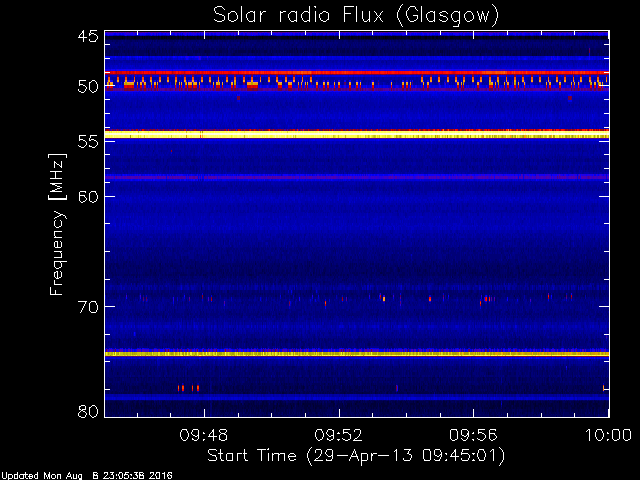Click the 09:52 time tick label
This screenshot has width=640, height=480.
tap(338, 436)
